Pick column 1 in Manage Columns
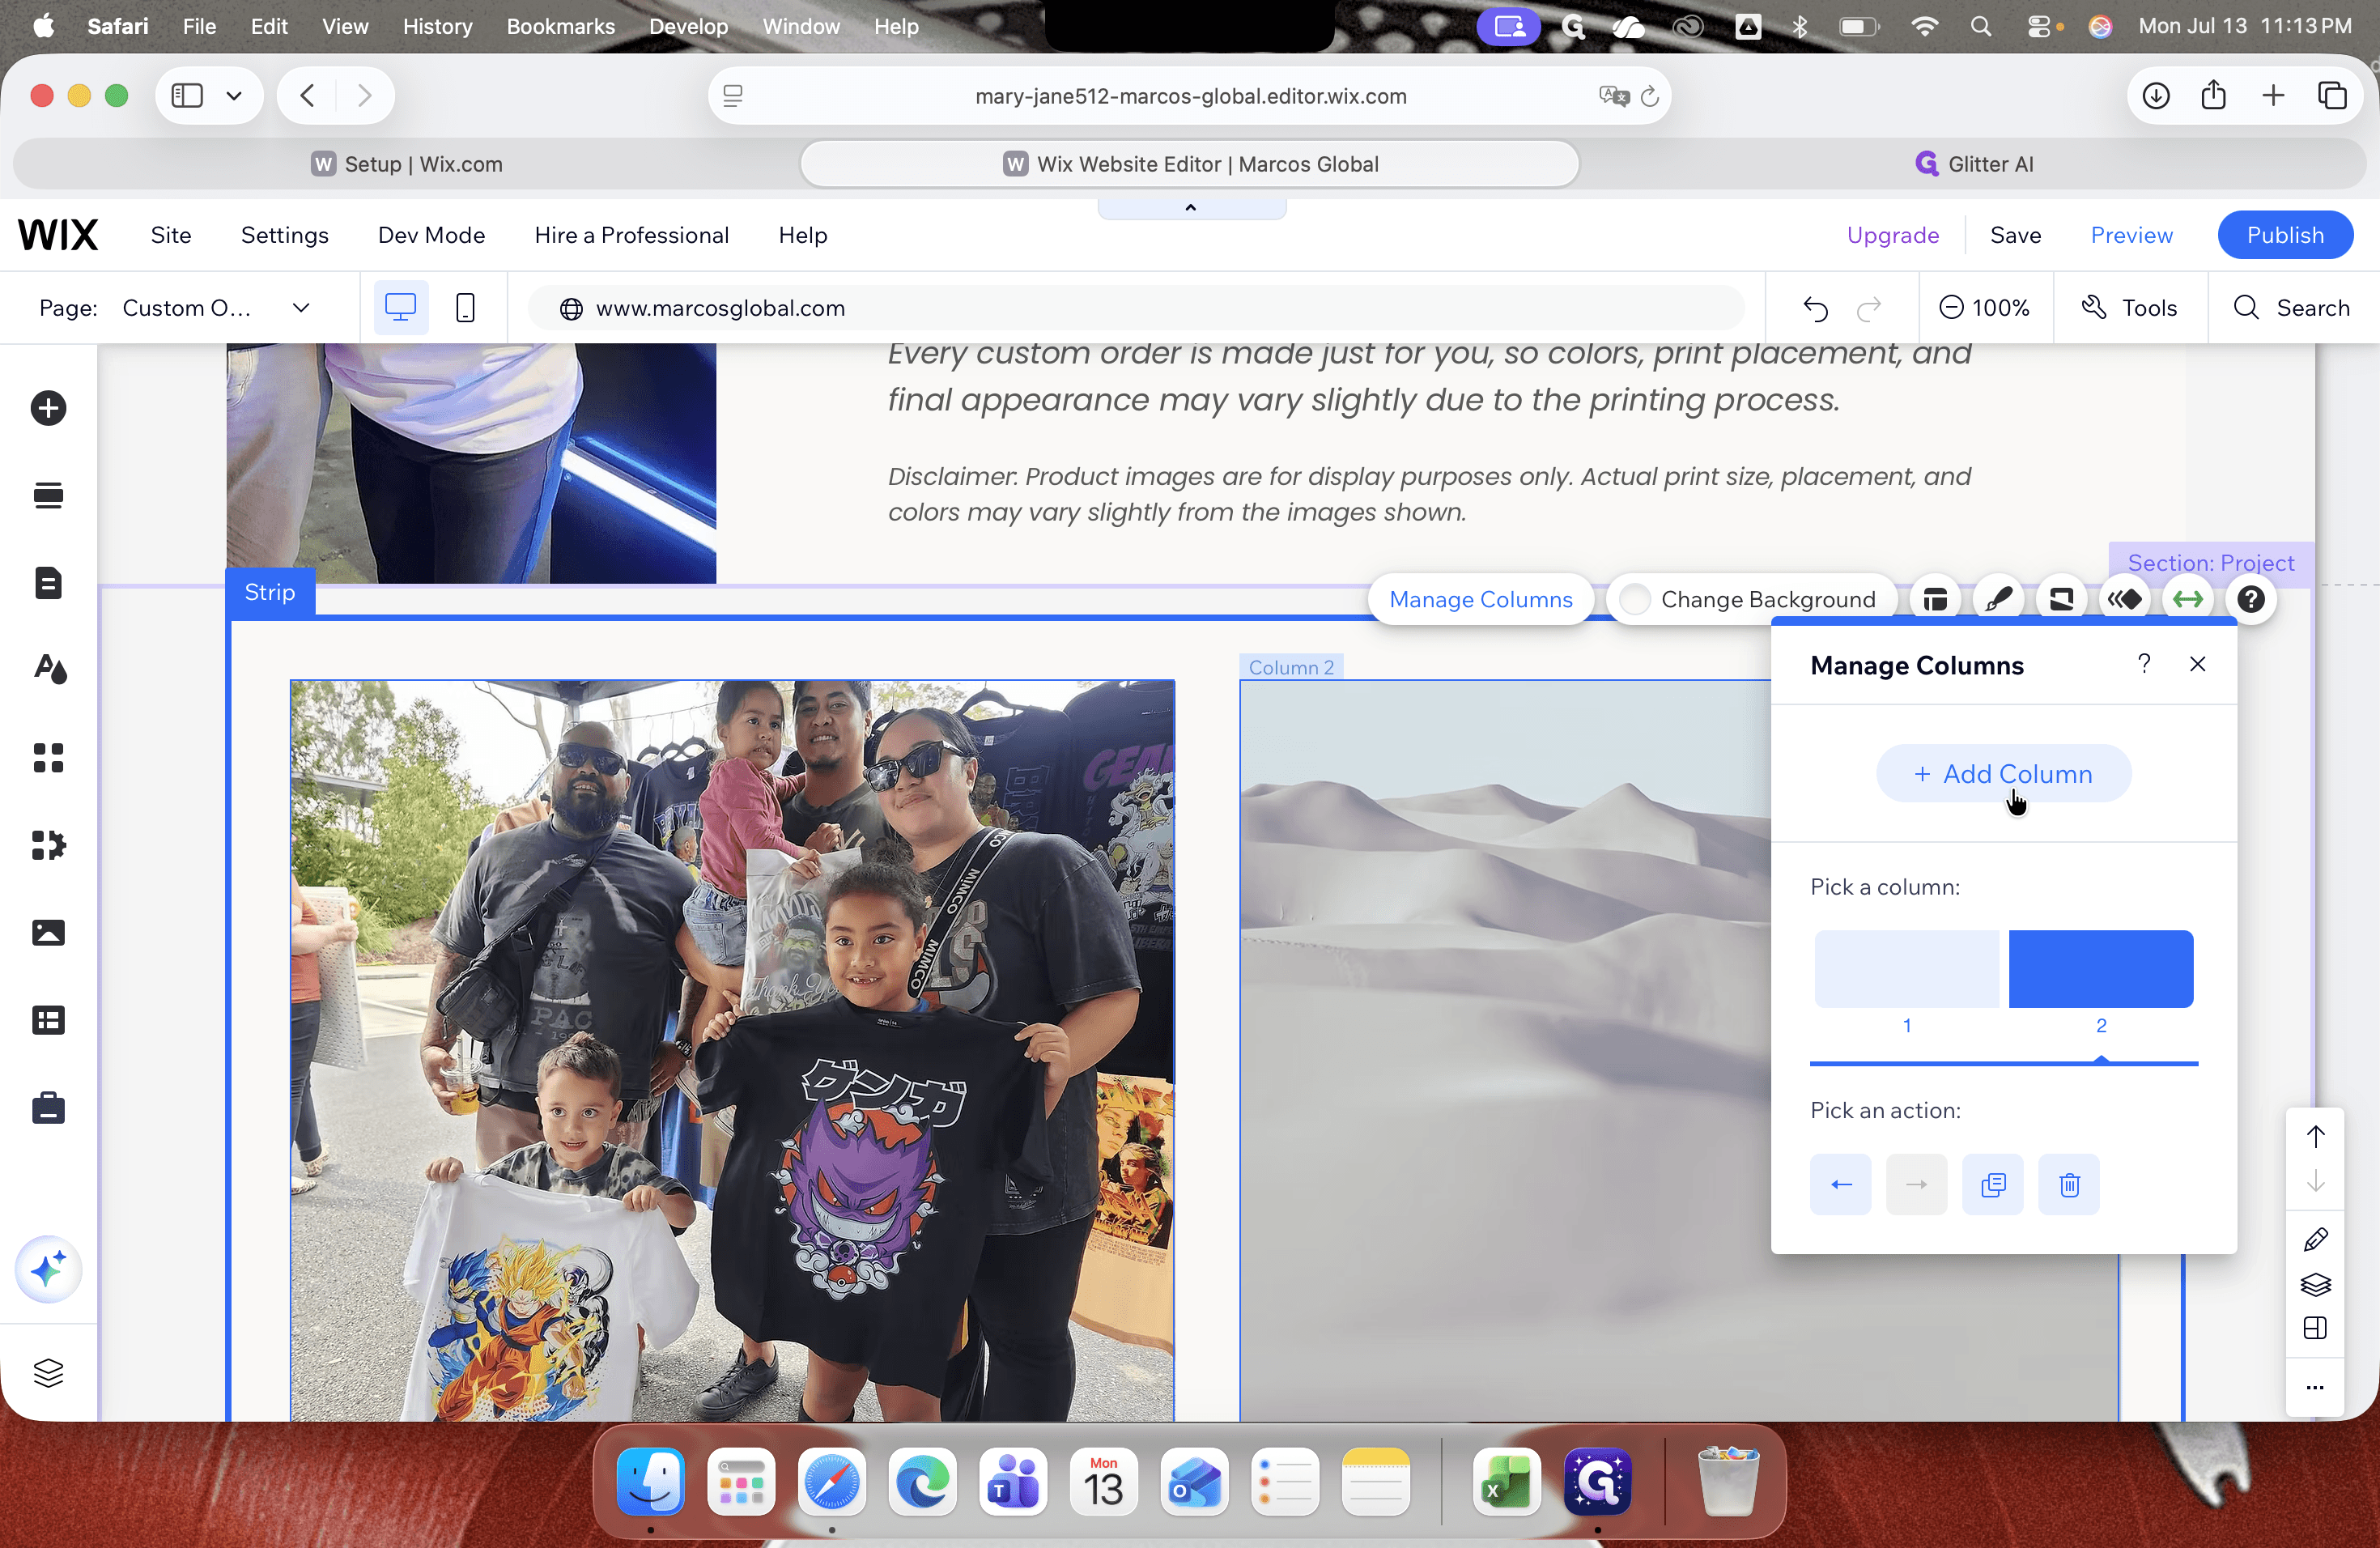 tap(1906, 968)
